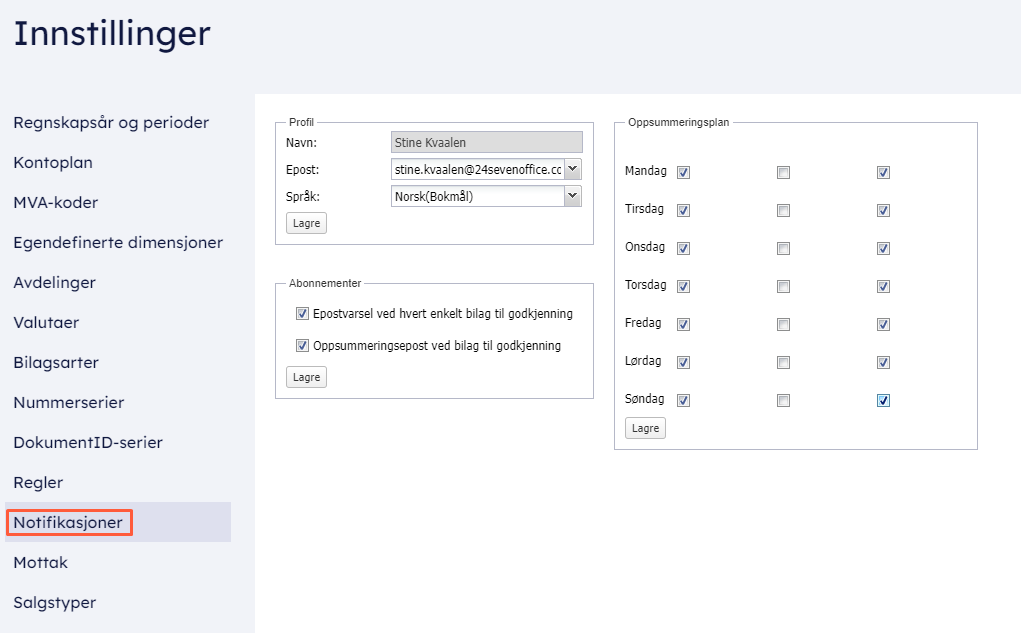1021x633 pixels.
Task: Disable Epostvarsel ved hvert enkelt bilag checkbox
Action: pos(303,314)
